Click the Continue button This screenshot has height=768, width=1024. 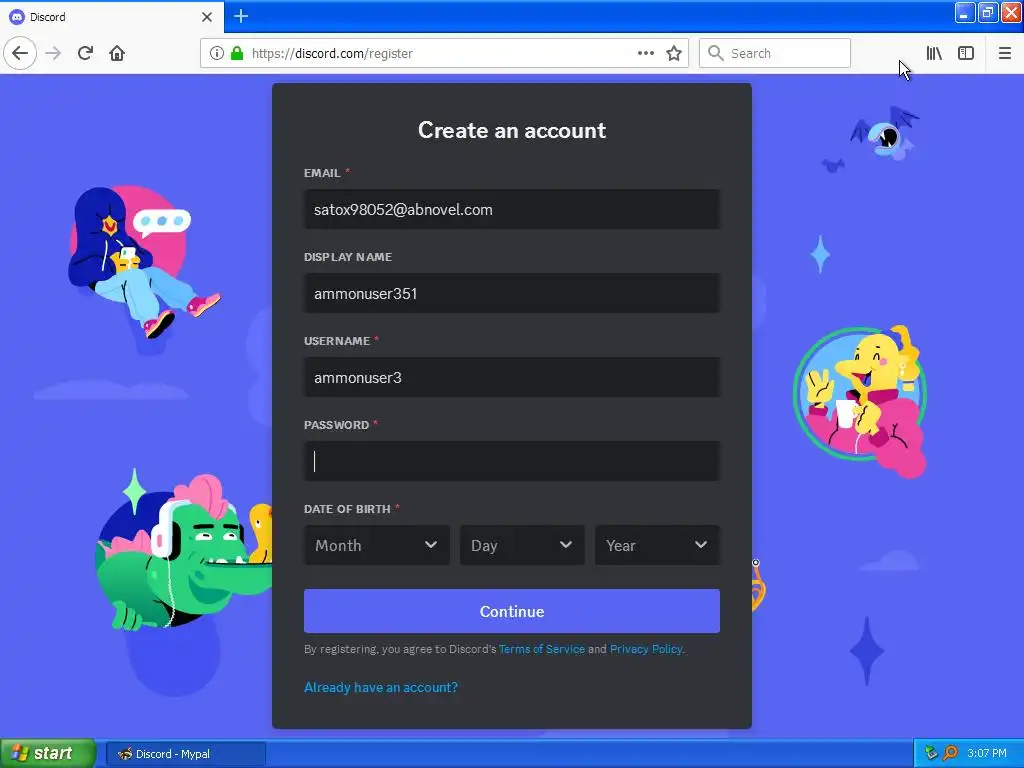click(x=512, y=611)
